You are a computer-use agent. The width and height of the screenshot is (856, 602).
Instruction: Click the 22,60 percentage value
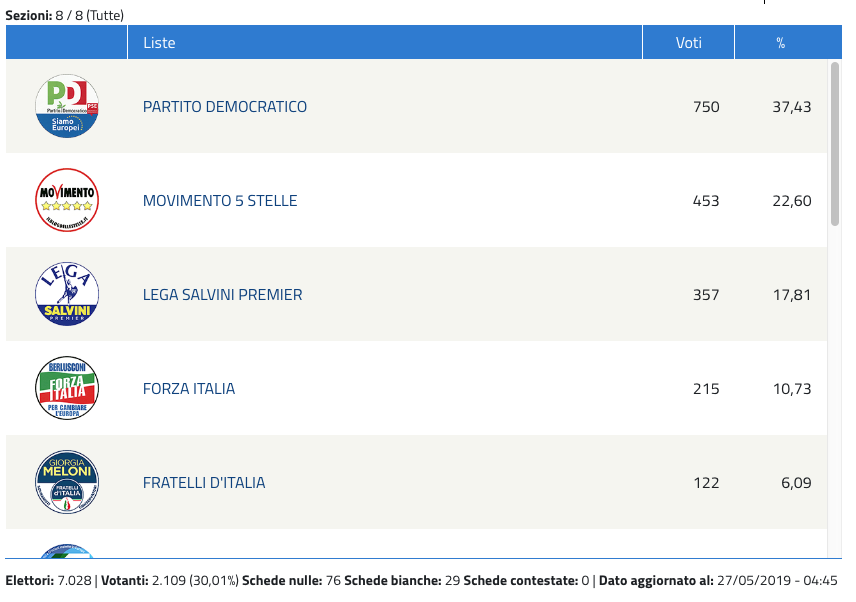(792, 200)
